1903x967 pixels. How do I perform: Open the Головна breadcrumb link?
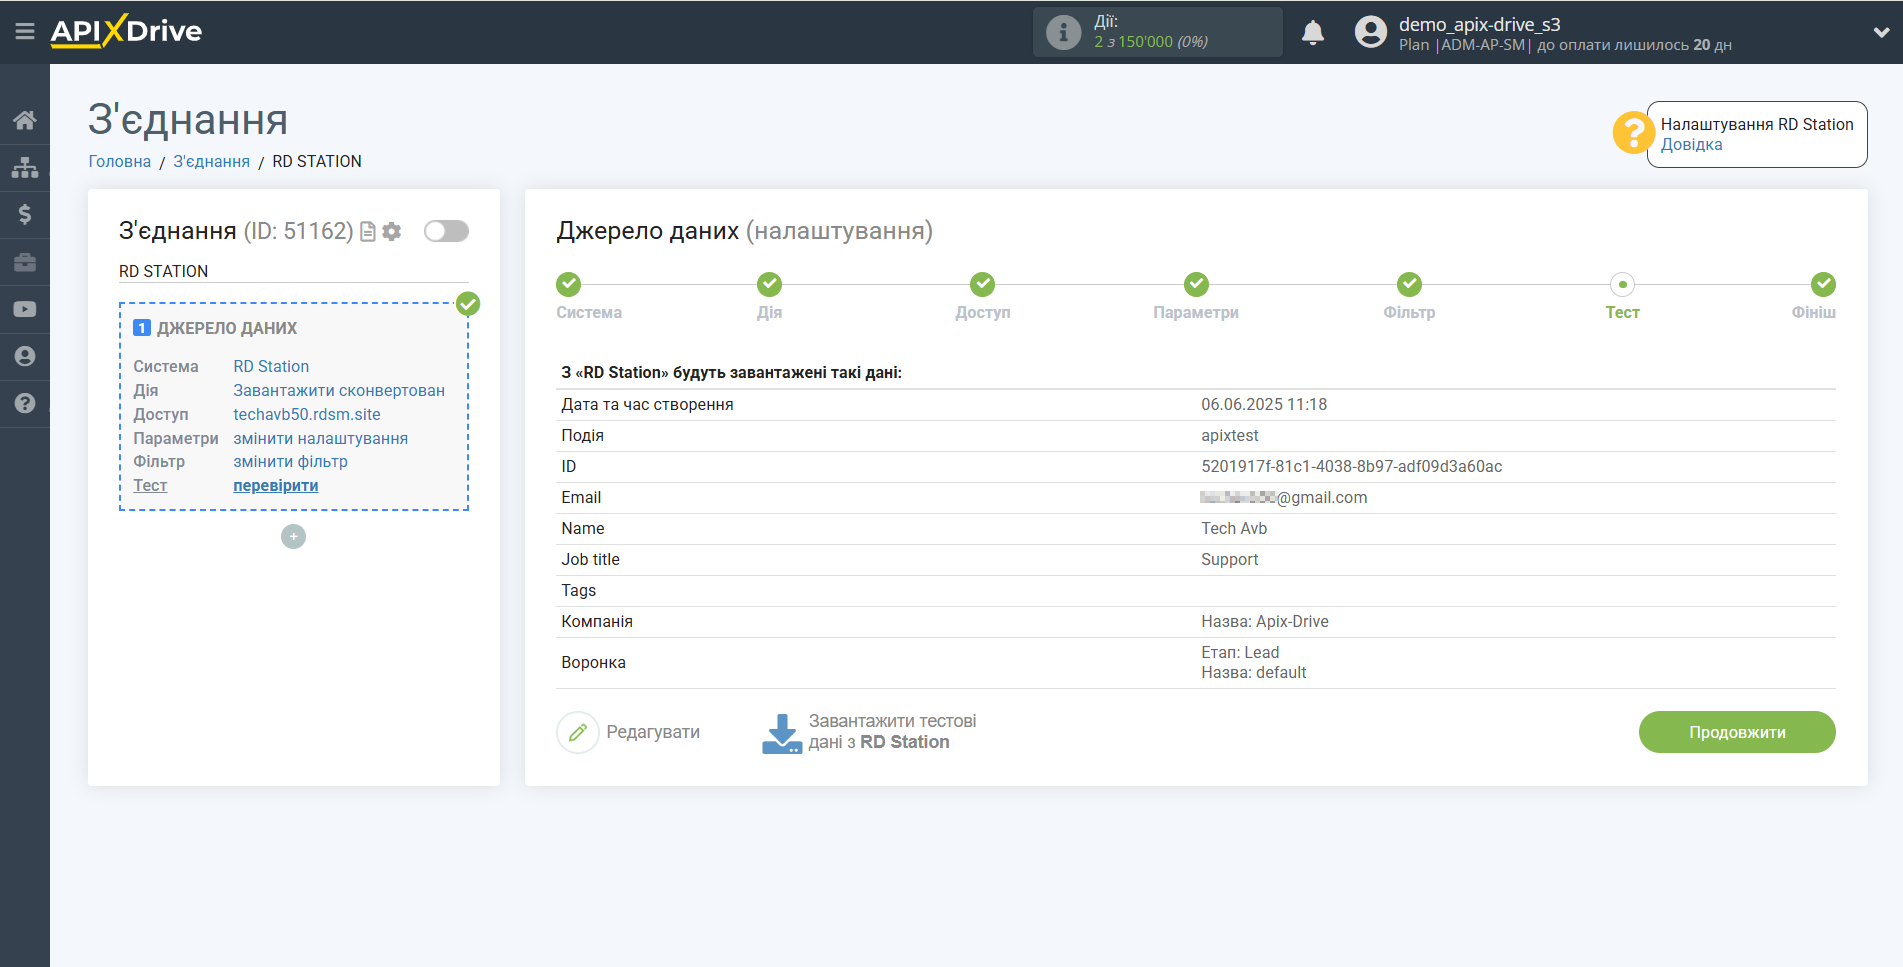point(120,161)
